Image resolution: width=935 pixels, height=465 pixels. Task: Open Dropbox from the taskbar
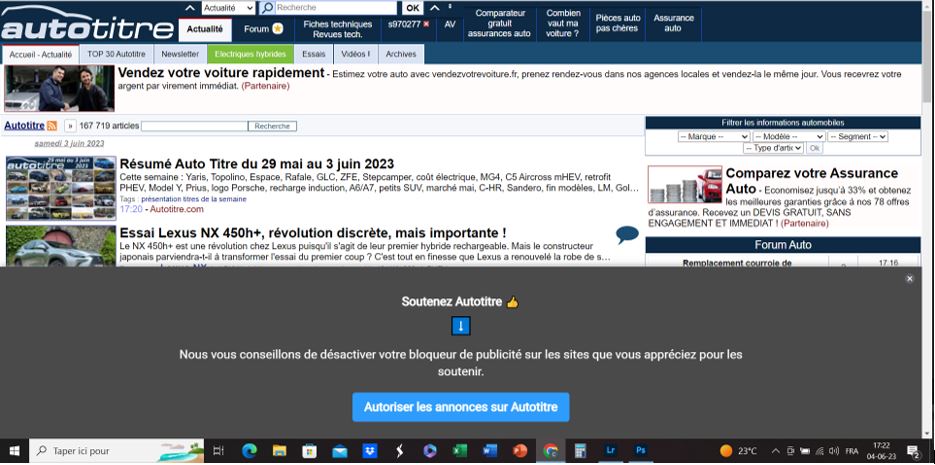[x=369, y=451]
